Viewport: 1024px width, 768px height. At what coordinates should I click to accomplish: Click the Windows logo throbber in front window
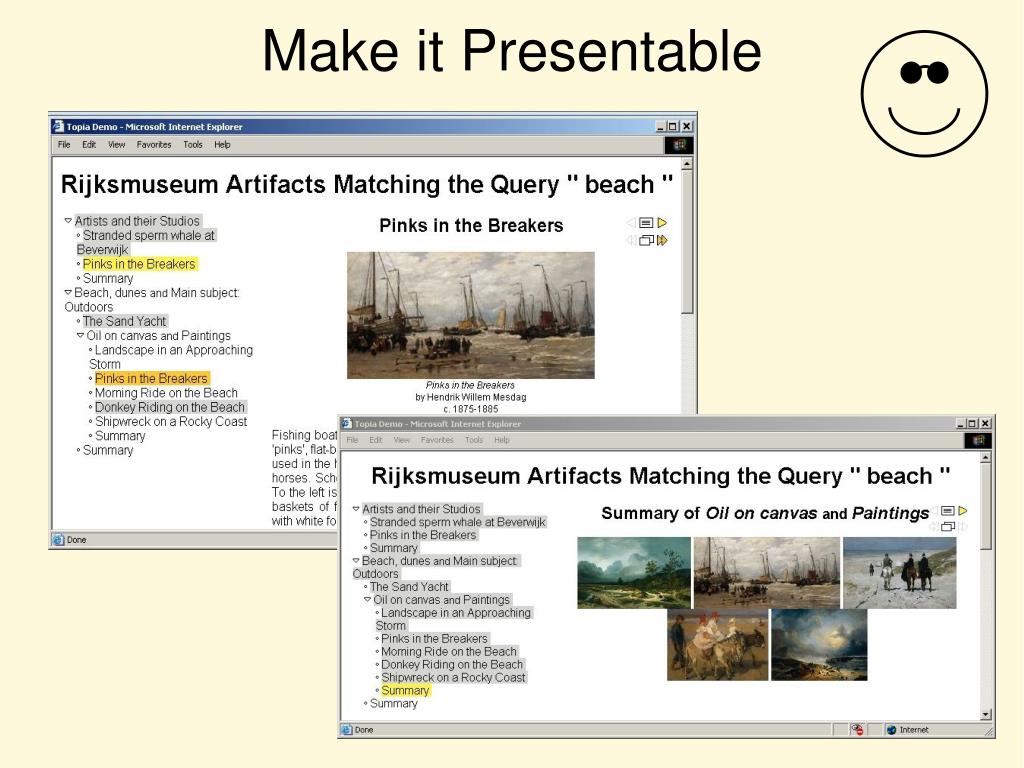978,440
